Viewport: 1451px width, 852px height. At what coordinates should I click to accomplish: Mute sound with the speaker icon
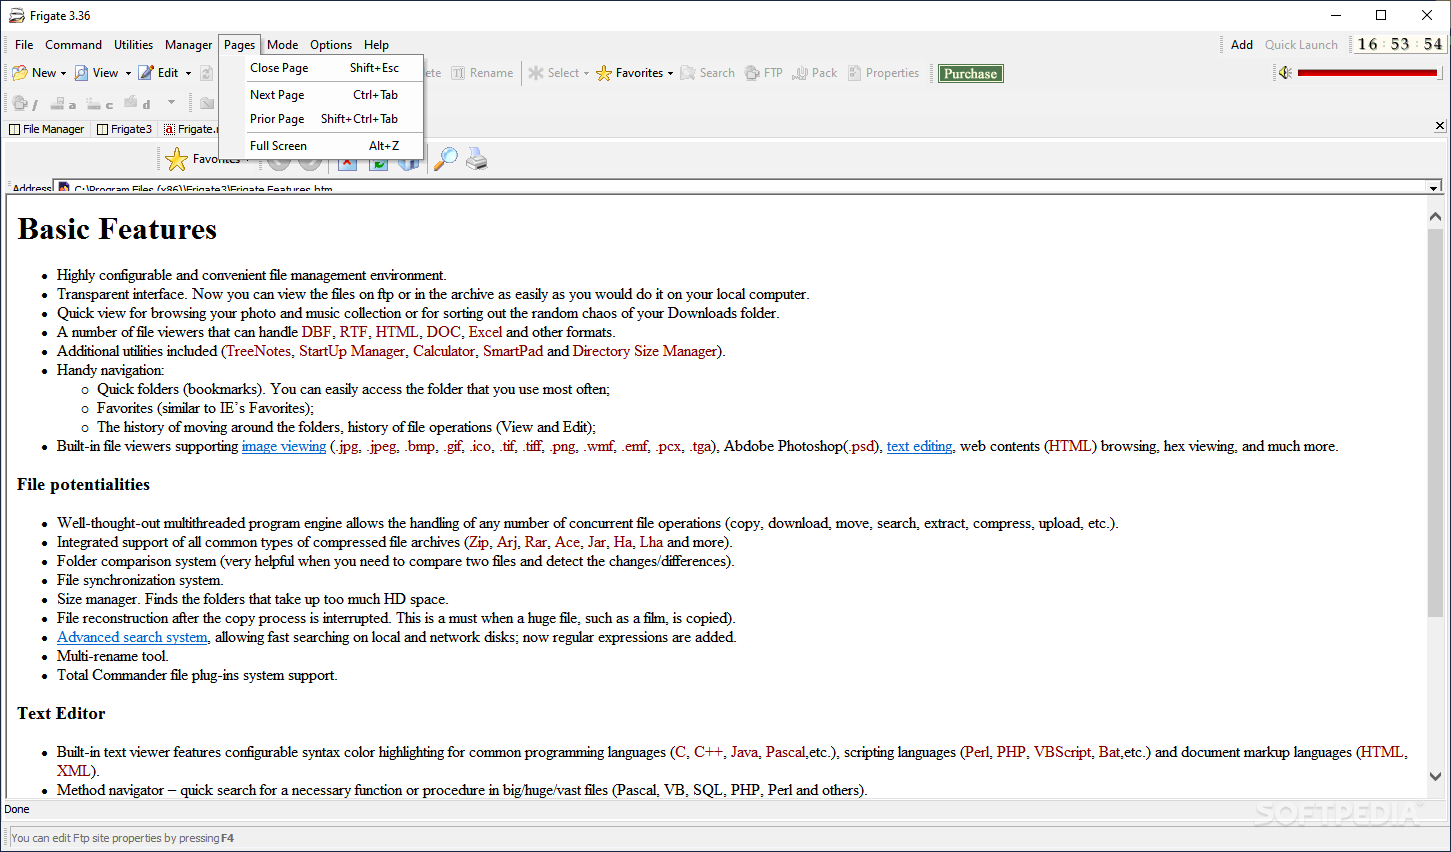(x=1285, y=73)
